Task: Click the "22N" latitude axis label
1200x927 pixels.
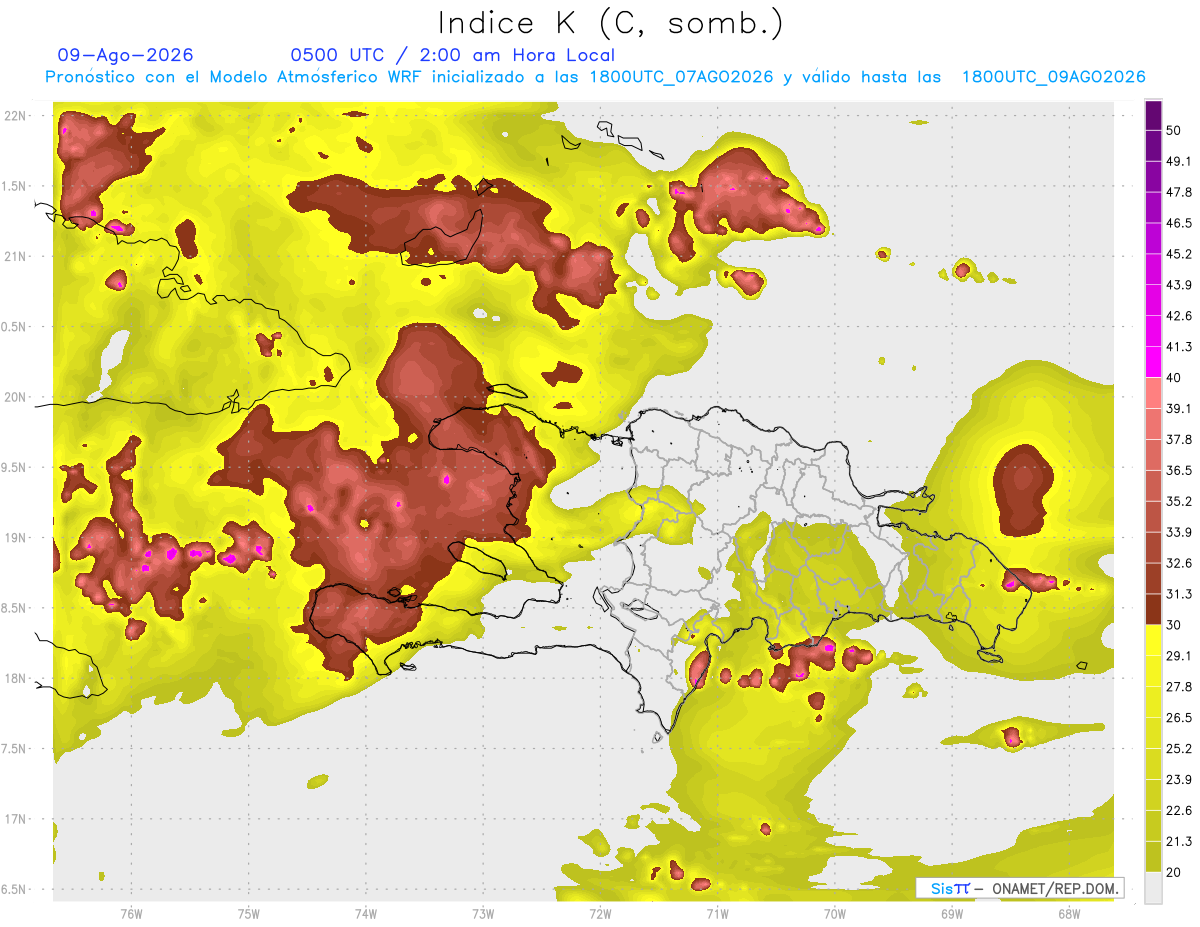Action: click(x=16, y=116)
